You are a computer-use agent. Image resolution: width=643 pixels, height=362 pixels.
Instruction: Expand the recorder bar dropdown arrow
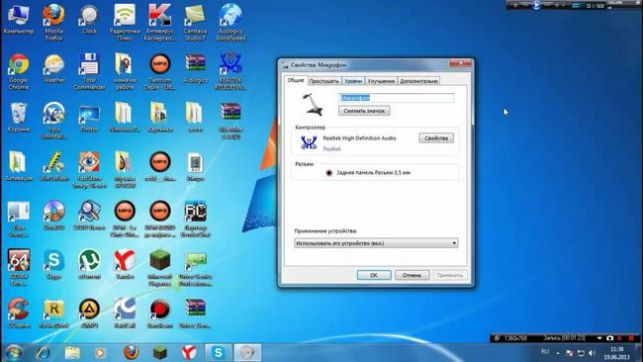[600, 338]
